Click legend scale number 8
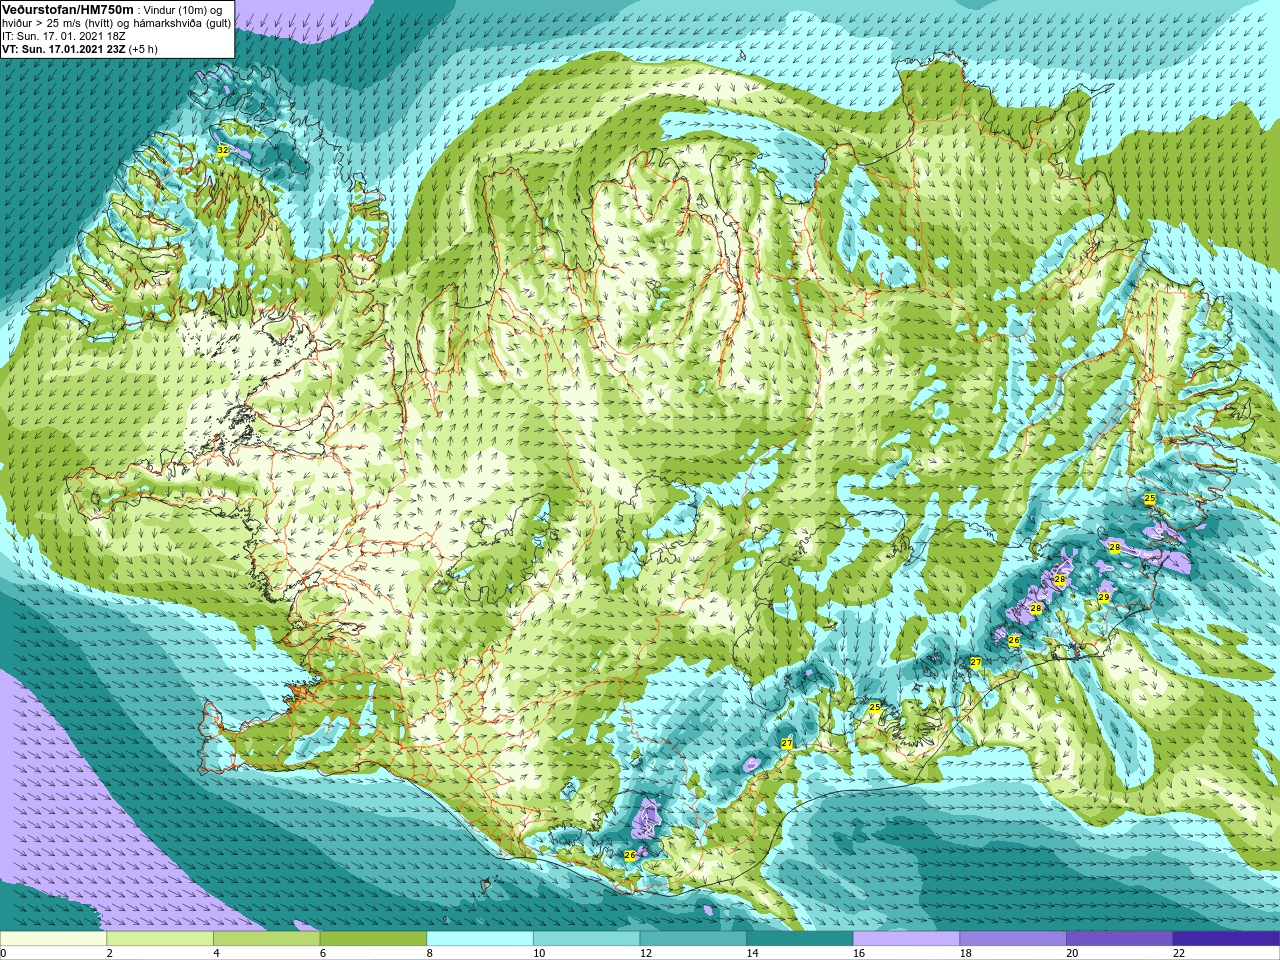Screen dimensions: 1280x960 tap(430, 953)
